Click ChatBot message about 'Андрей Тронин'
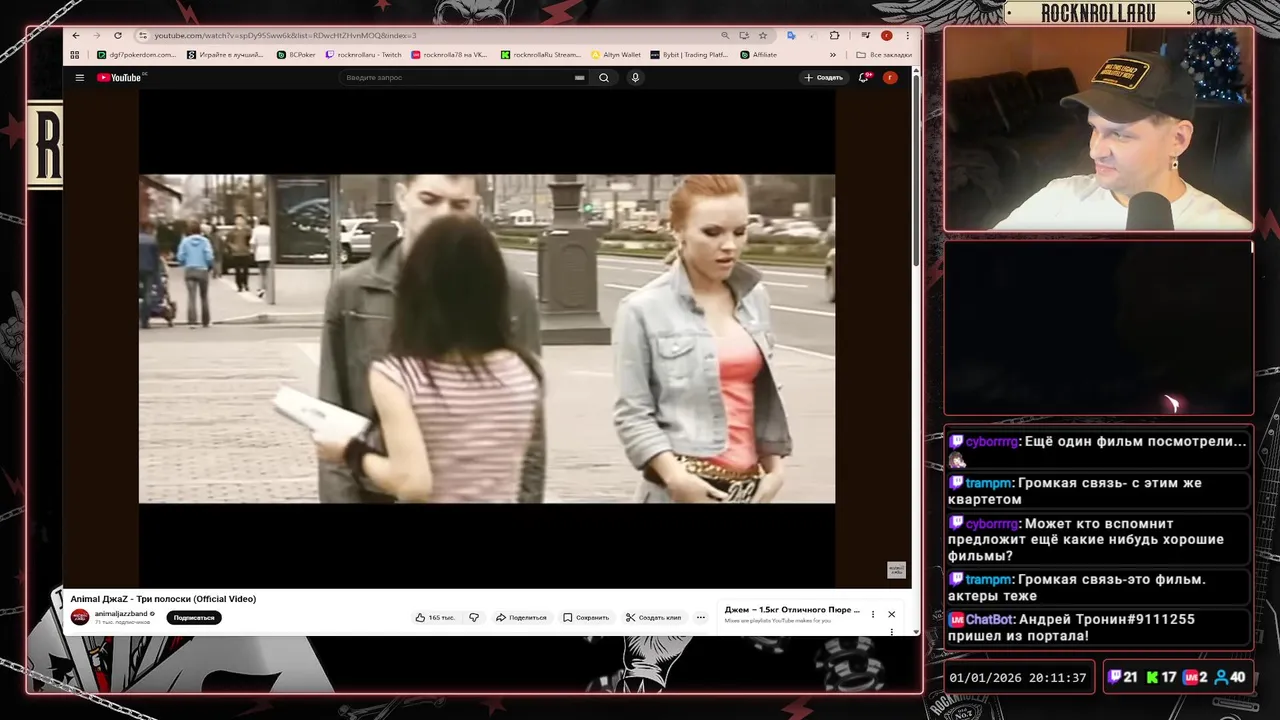The width and height of the screenshot is (1280, 720). 1099,627
